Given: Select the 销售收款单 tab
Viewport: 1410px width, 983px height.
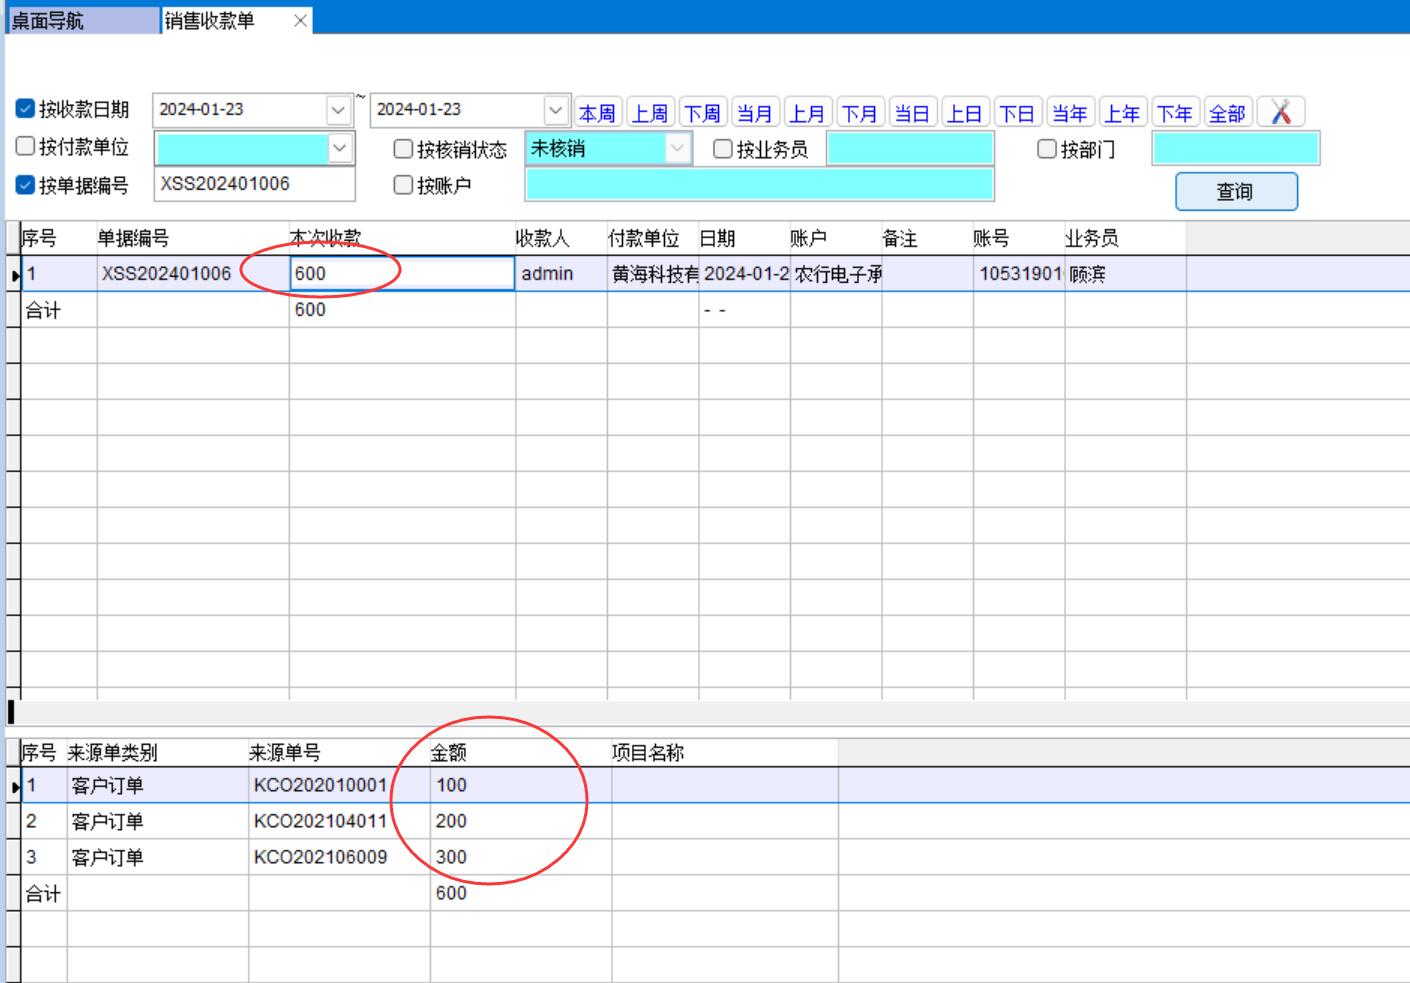Looking at the screenshot, I should (210, 20).
